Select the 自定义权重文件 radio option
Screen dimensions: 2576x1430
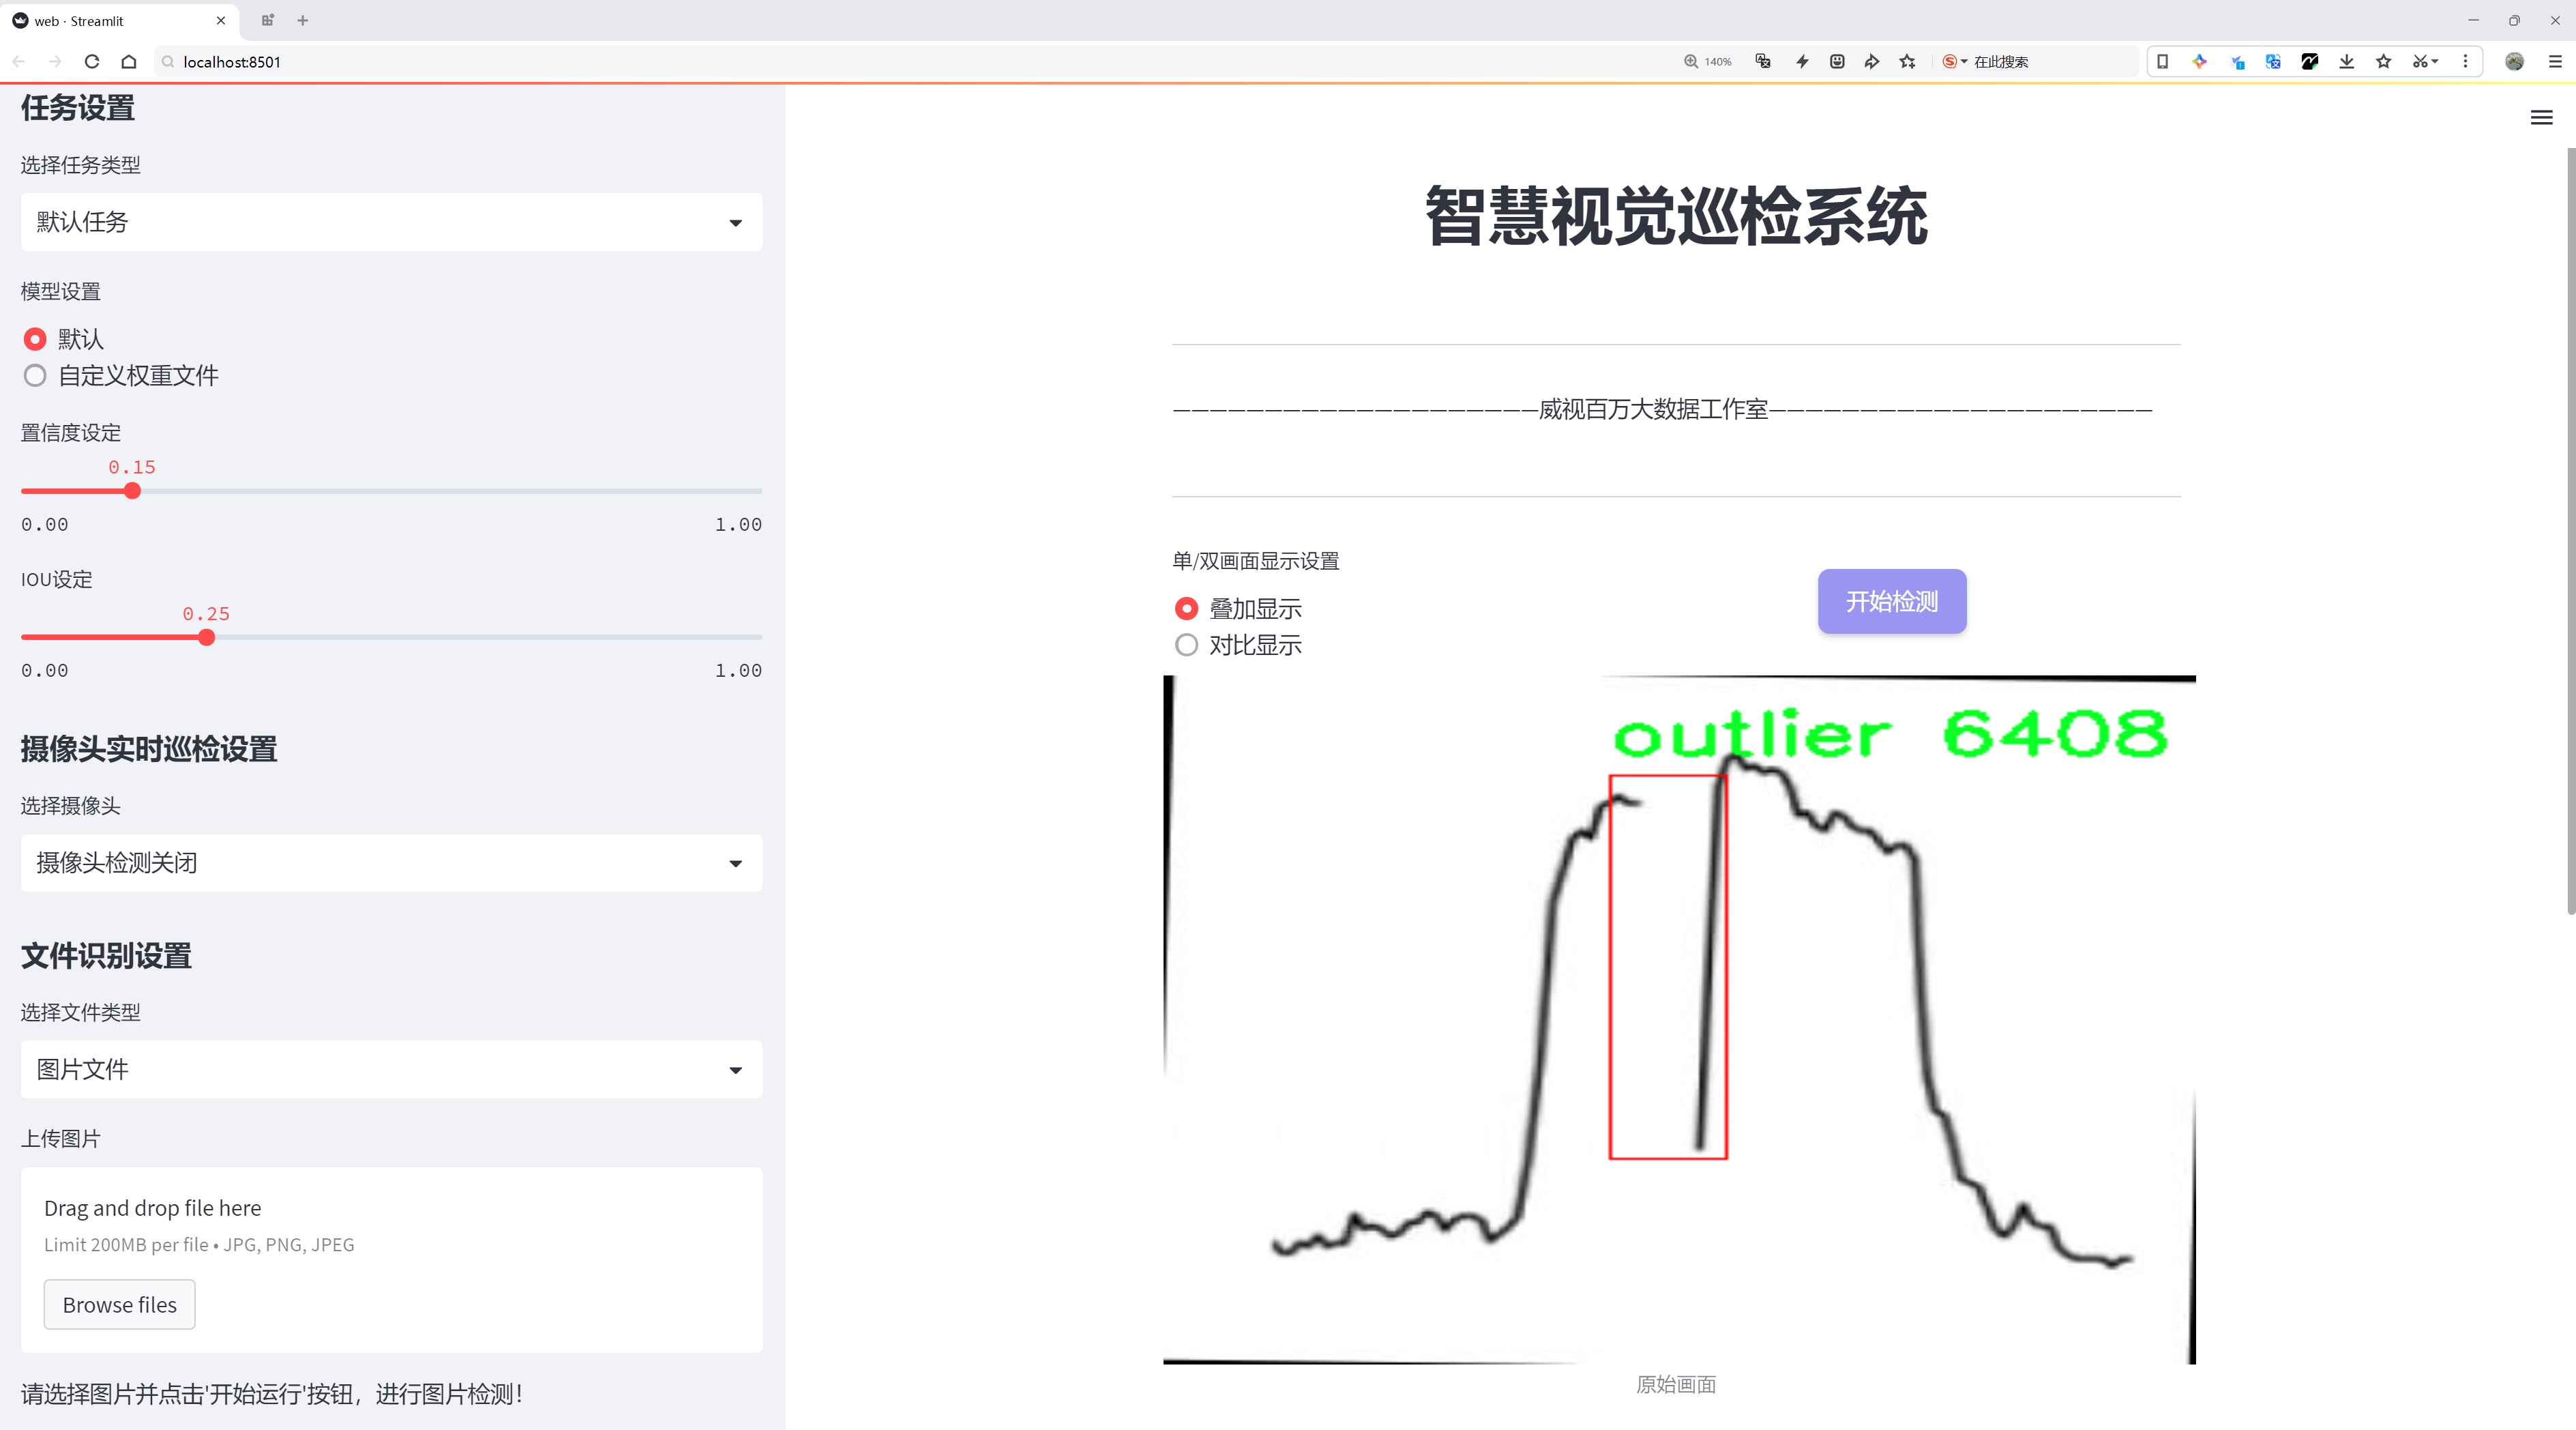click(x=35, y=376)
